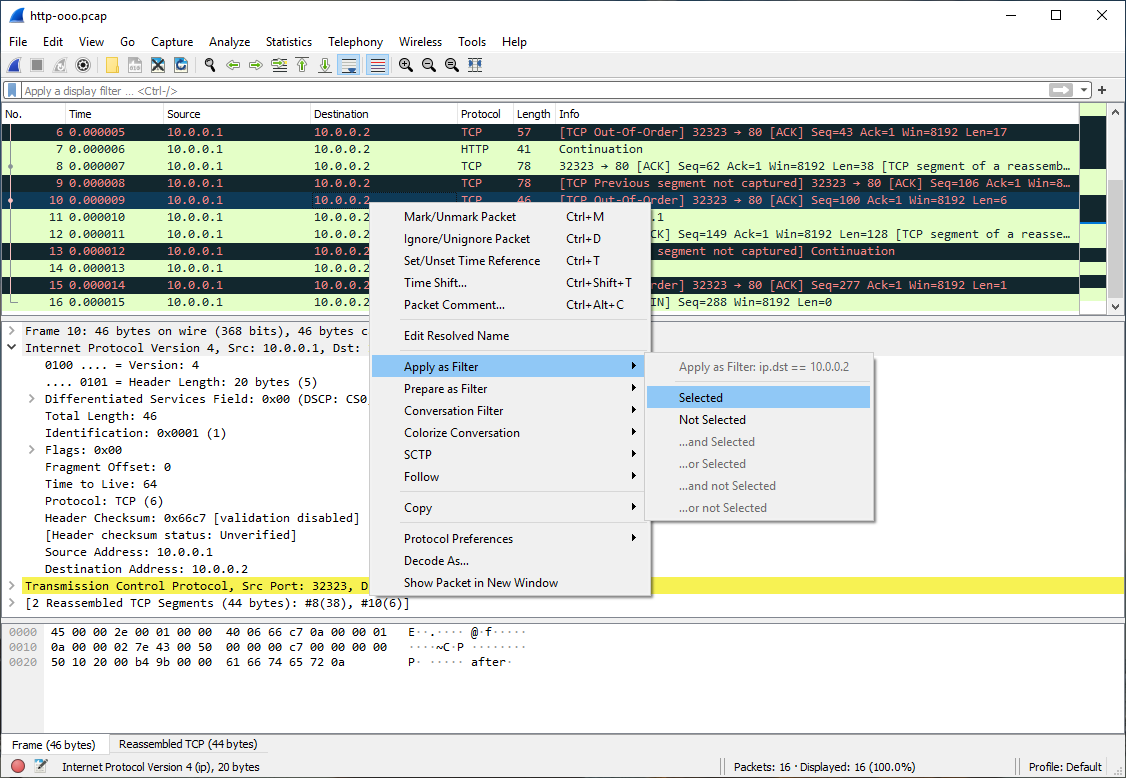Switch to the Reassembled TCP tab
This screenshot has height=778, width=1126.
[187, 744]
